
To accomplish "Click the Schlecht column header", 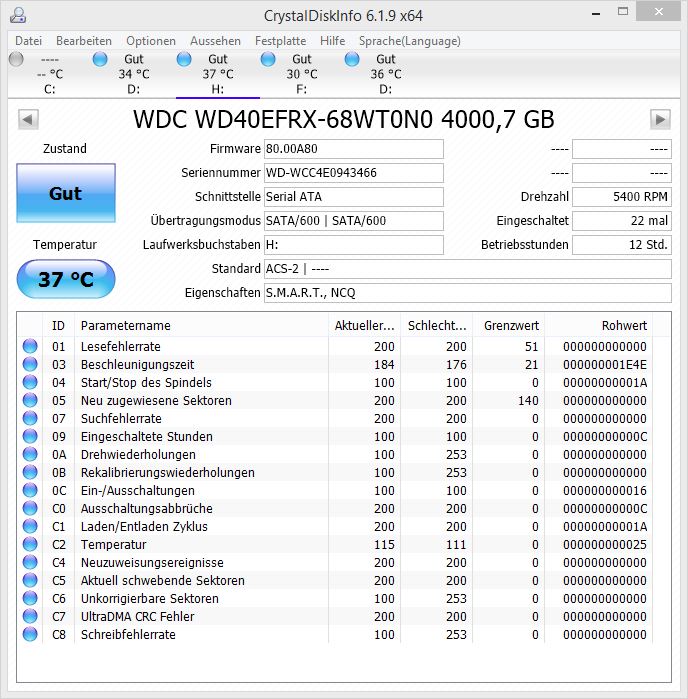I will click(437, 325).
